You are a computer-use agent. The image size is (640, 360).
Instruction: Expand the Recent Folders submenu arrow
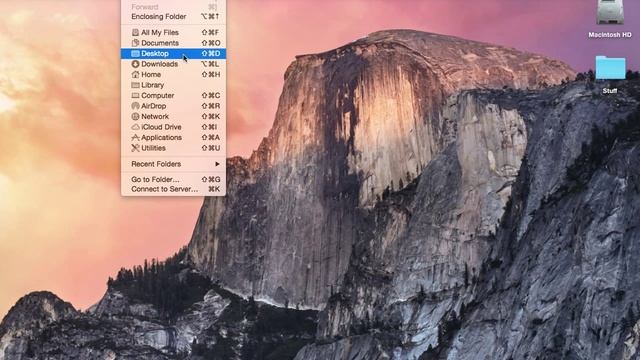[218, 164]
